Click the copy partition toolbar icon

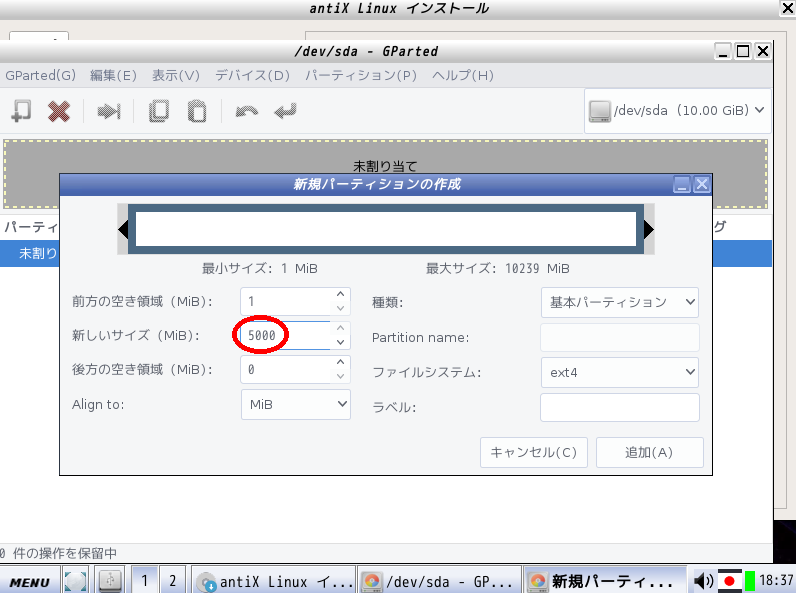coord(159,111)
